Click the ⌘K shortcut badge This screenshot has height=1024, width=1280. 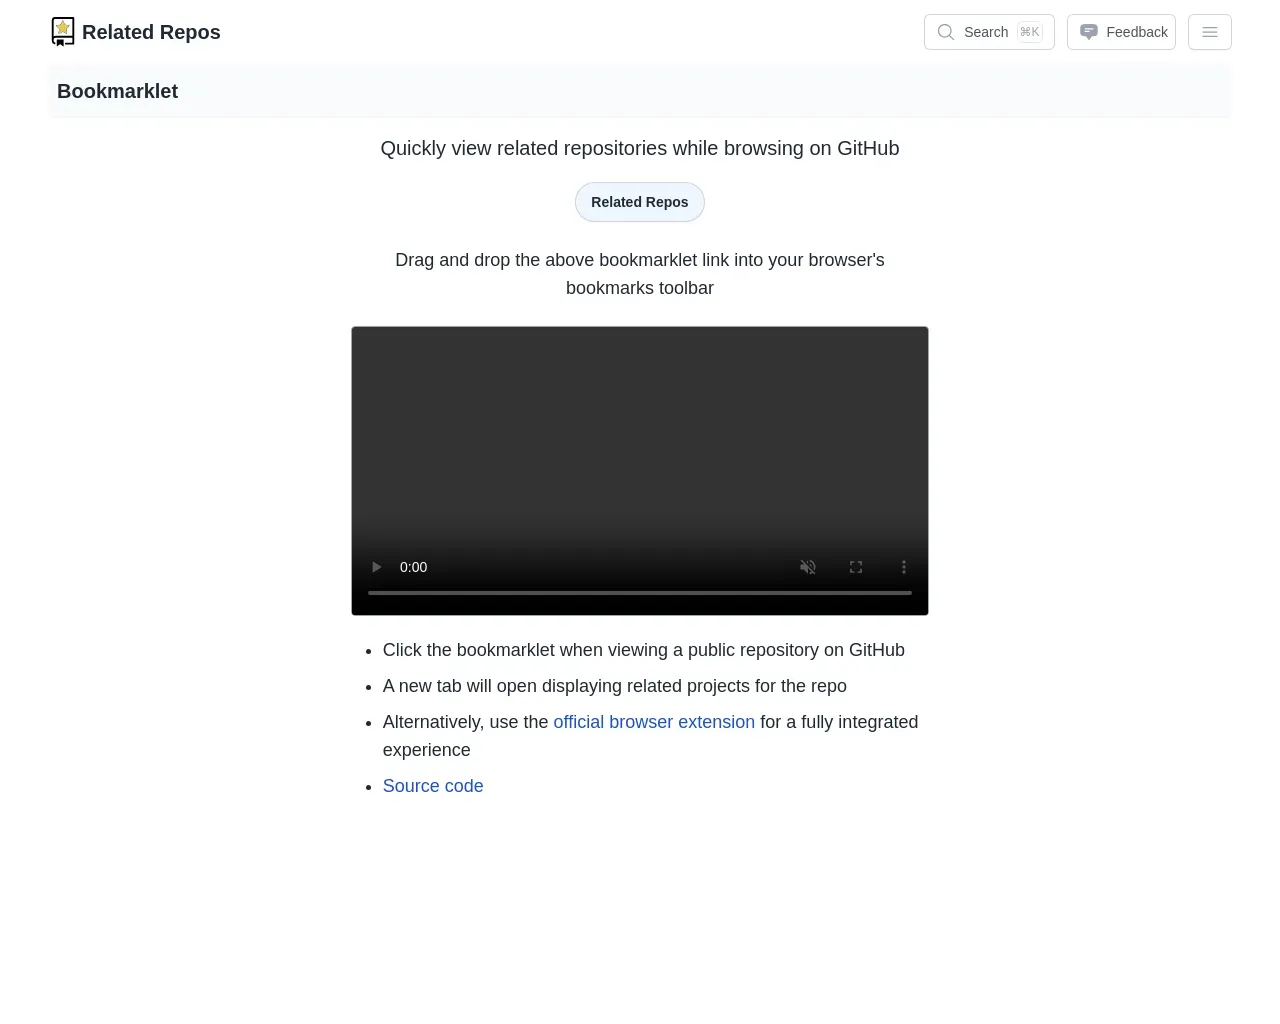coord(1030,32)
